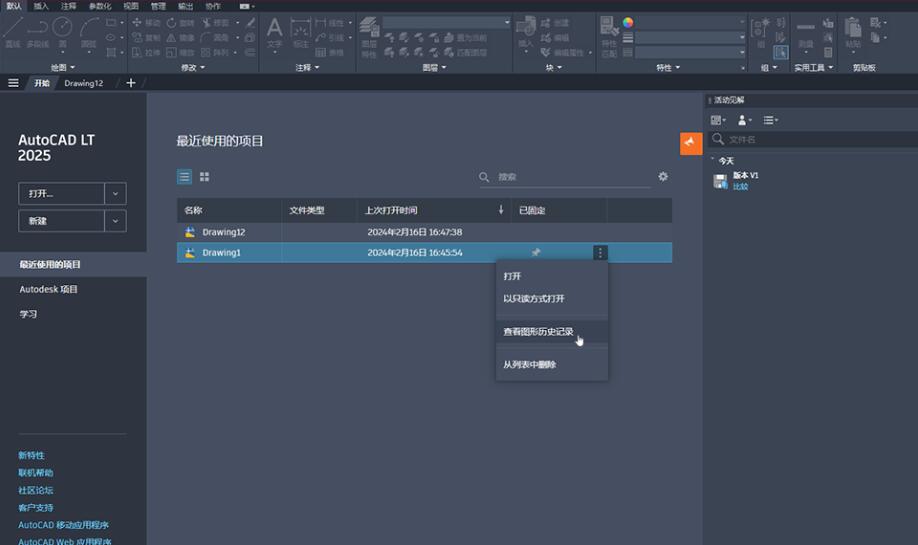
Task: Toggle group selection button in Group panel
Action: (780, 53)
